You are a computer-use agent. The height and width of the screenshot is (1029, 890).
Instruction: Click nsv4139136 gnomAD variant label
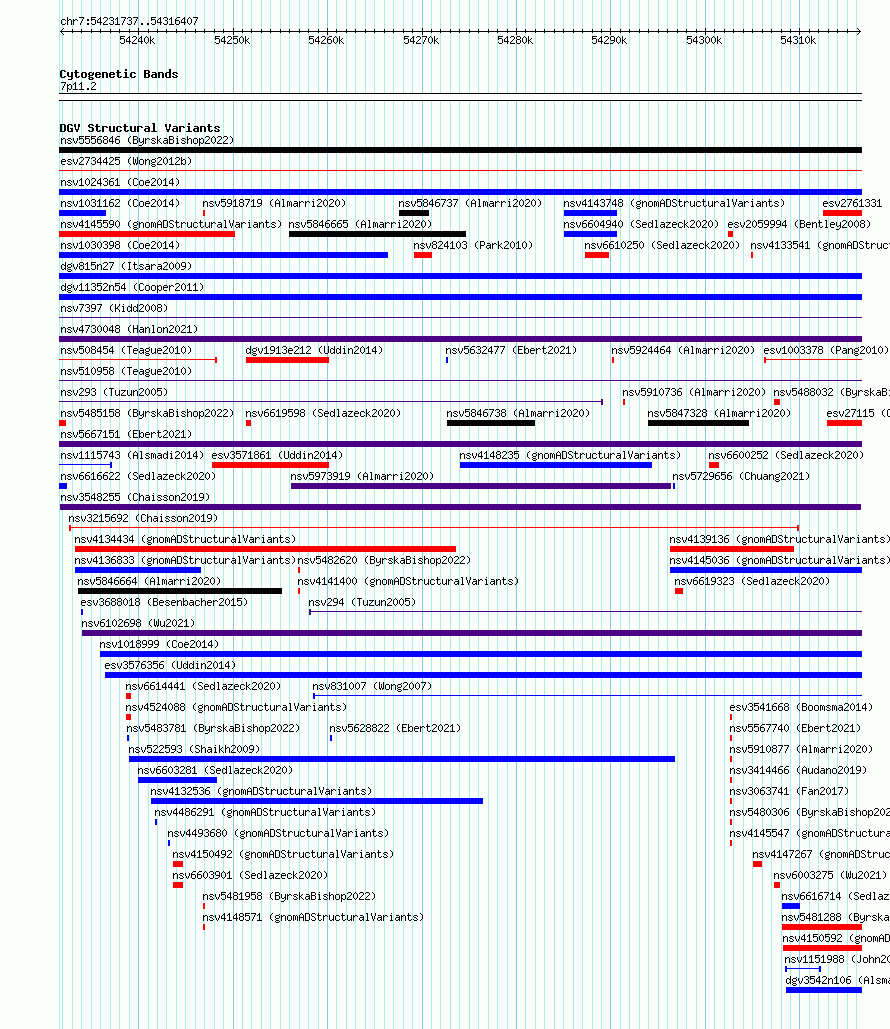coord(780,539)
